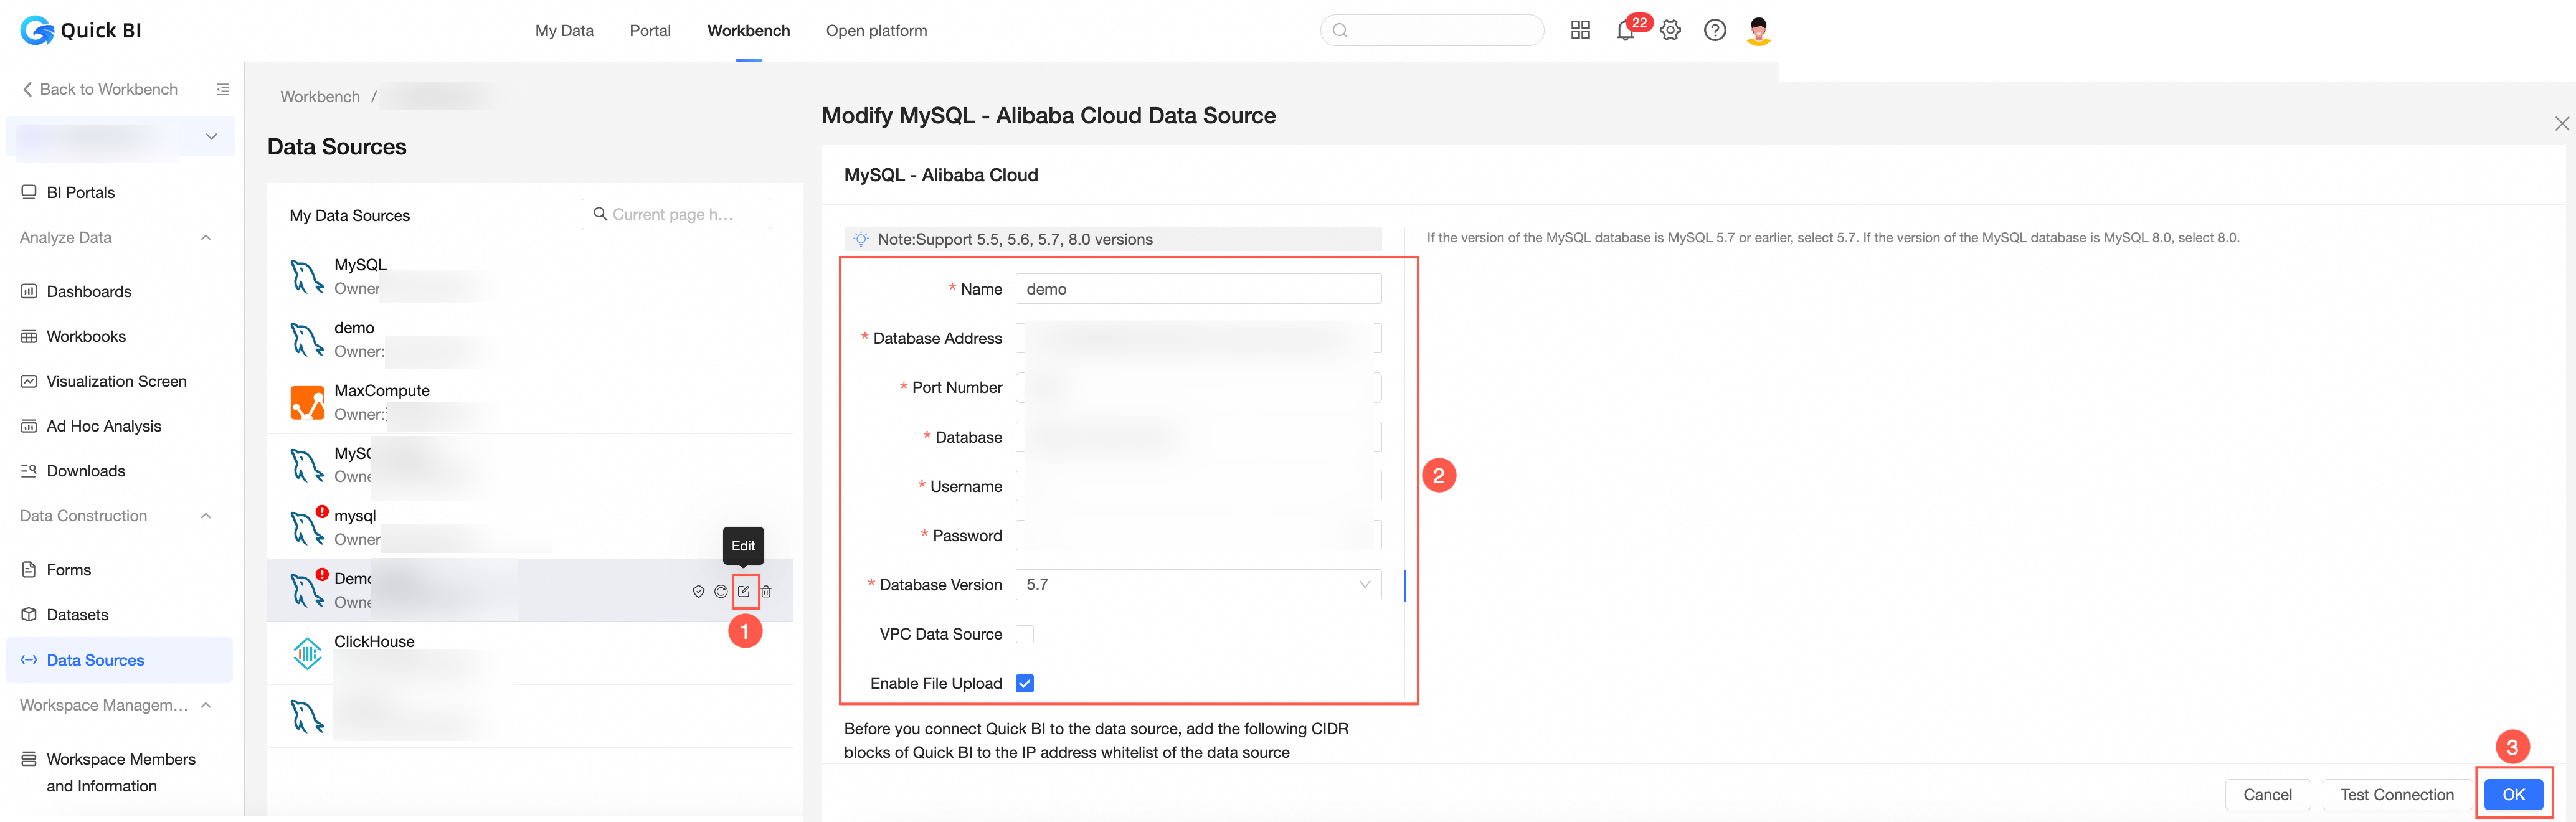The image size is (2576, 822).
Task: Switch to the My Data tab
Action: pos(564,31)
